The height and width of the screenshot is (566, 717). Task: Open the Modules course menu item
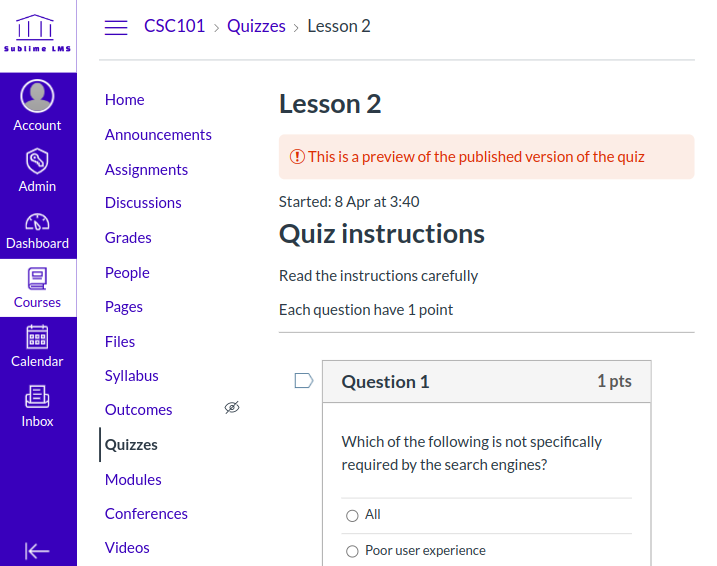coord(133,480)
